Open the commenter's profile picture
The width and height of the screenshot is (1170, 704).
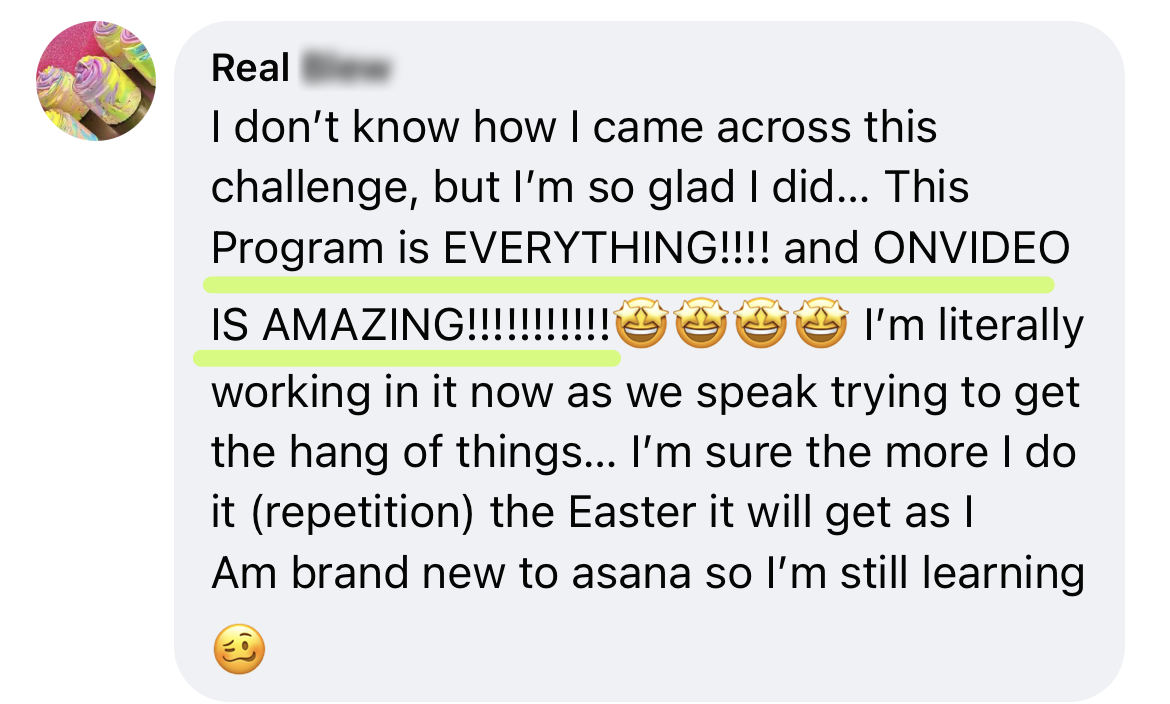point(96,81)
